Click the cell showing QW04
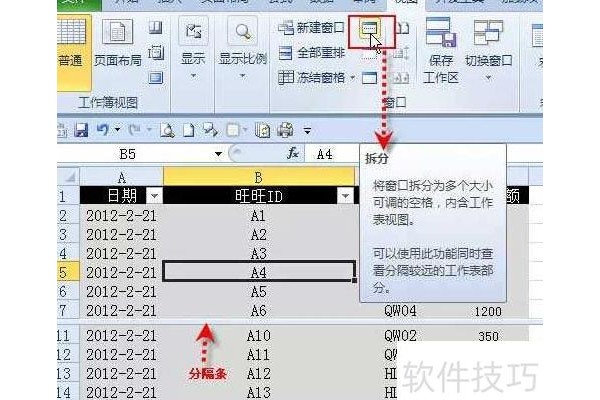The image size is (600, 400). point(400,311)
